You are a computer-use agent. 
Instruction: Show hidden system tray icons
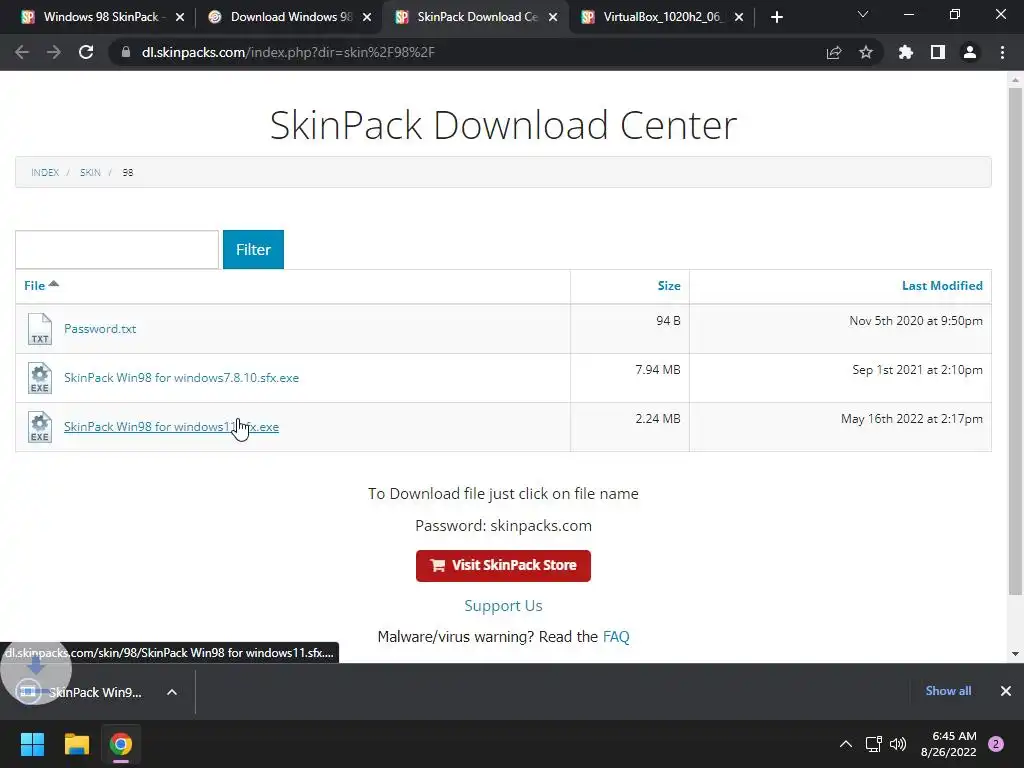(846, 744)
